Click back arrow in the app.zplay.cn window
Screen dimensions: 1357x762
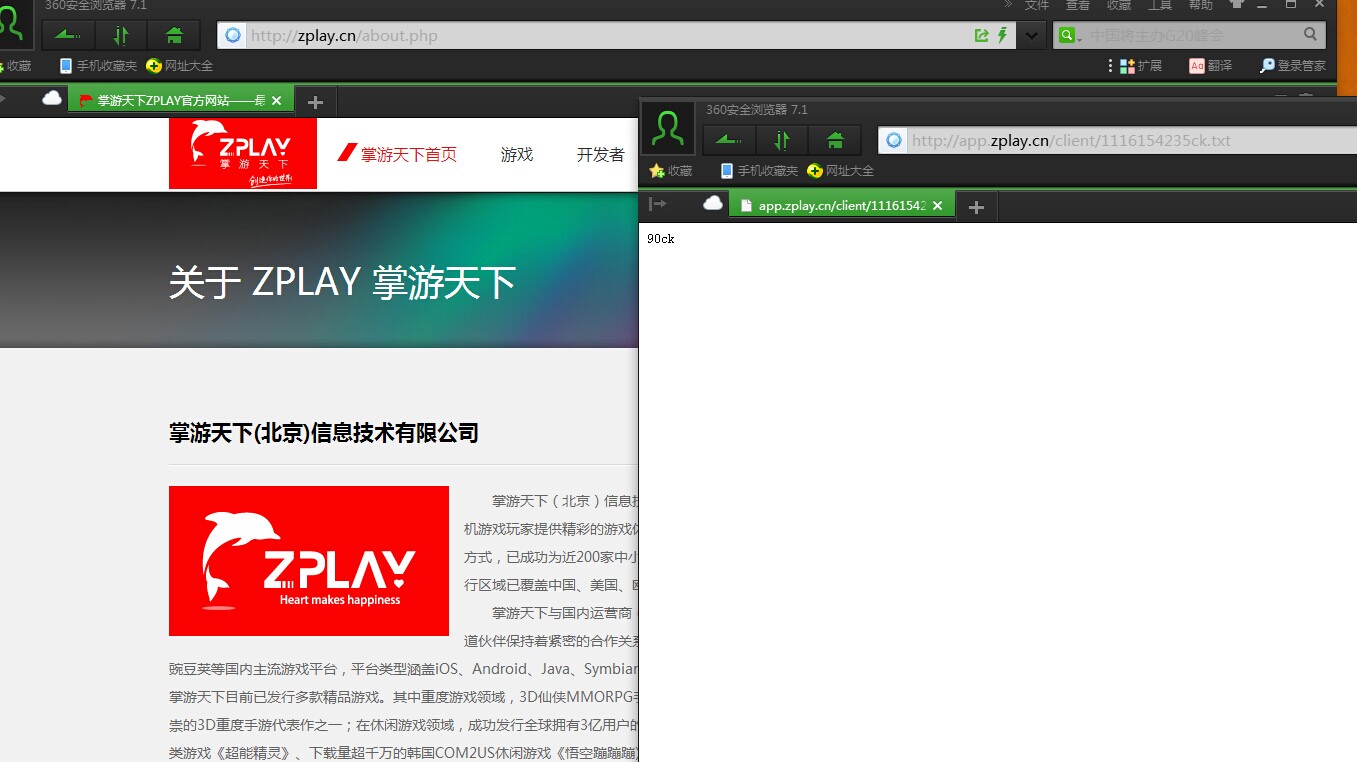[x=729, y=140]
